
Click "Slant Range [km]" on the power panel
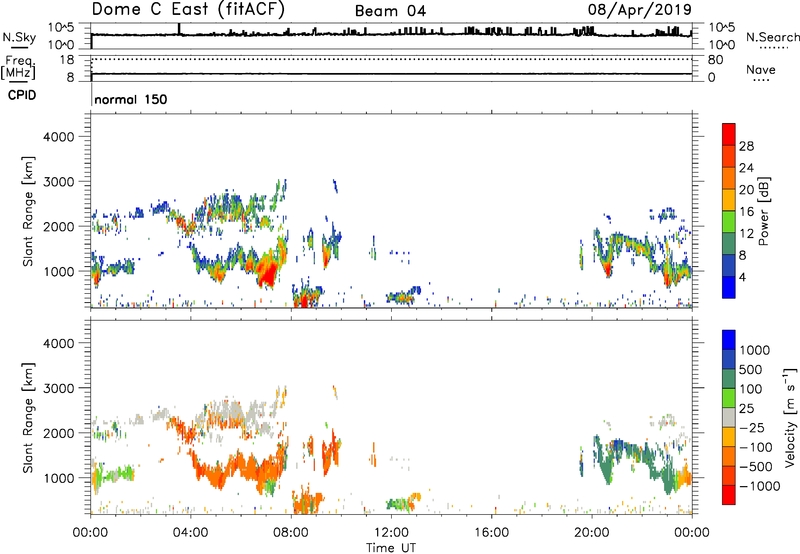pos(28,211)
